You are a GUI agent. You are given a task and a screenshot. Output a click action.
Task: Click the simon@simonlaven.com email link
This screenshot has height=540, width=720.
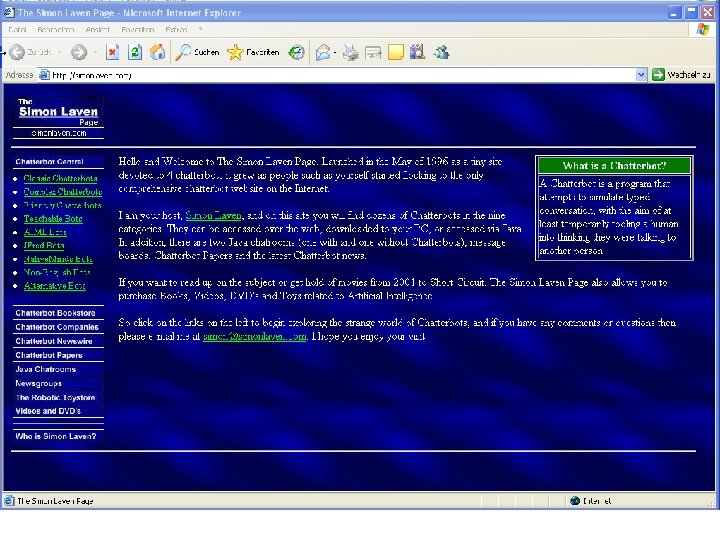coord(254,336)
